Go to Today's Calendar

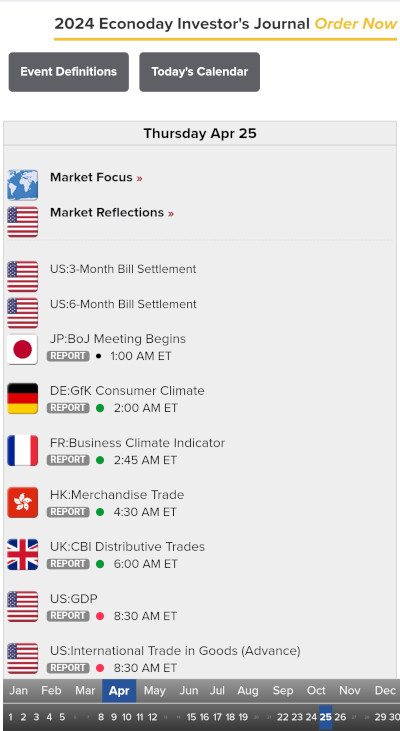[x=200, y=72]
